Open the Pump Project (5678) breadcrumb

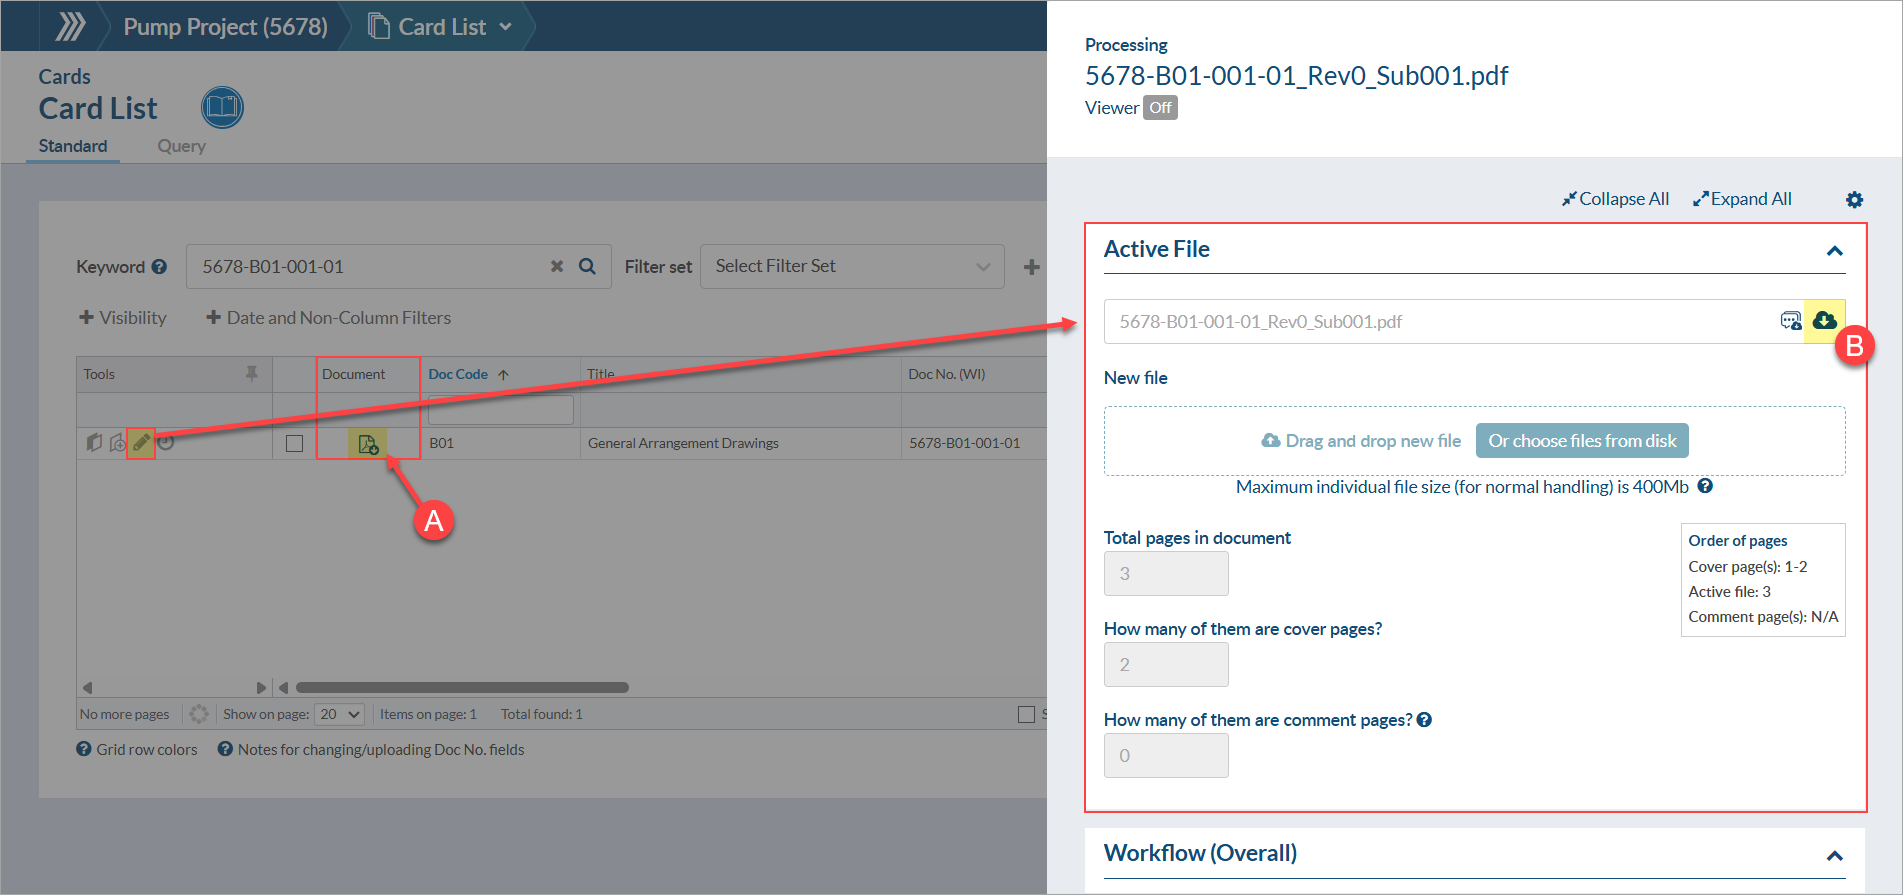click(225, 27)
